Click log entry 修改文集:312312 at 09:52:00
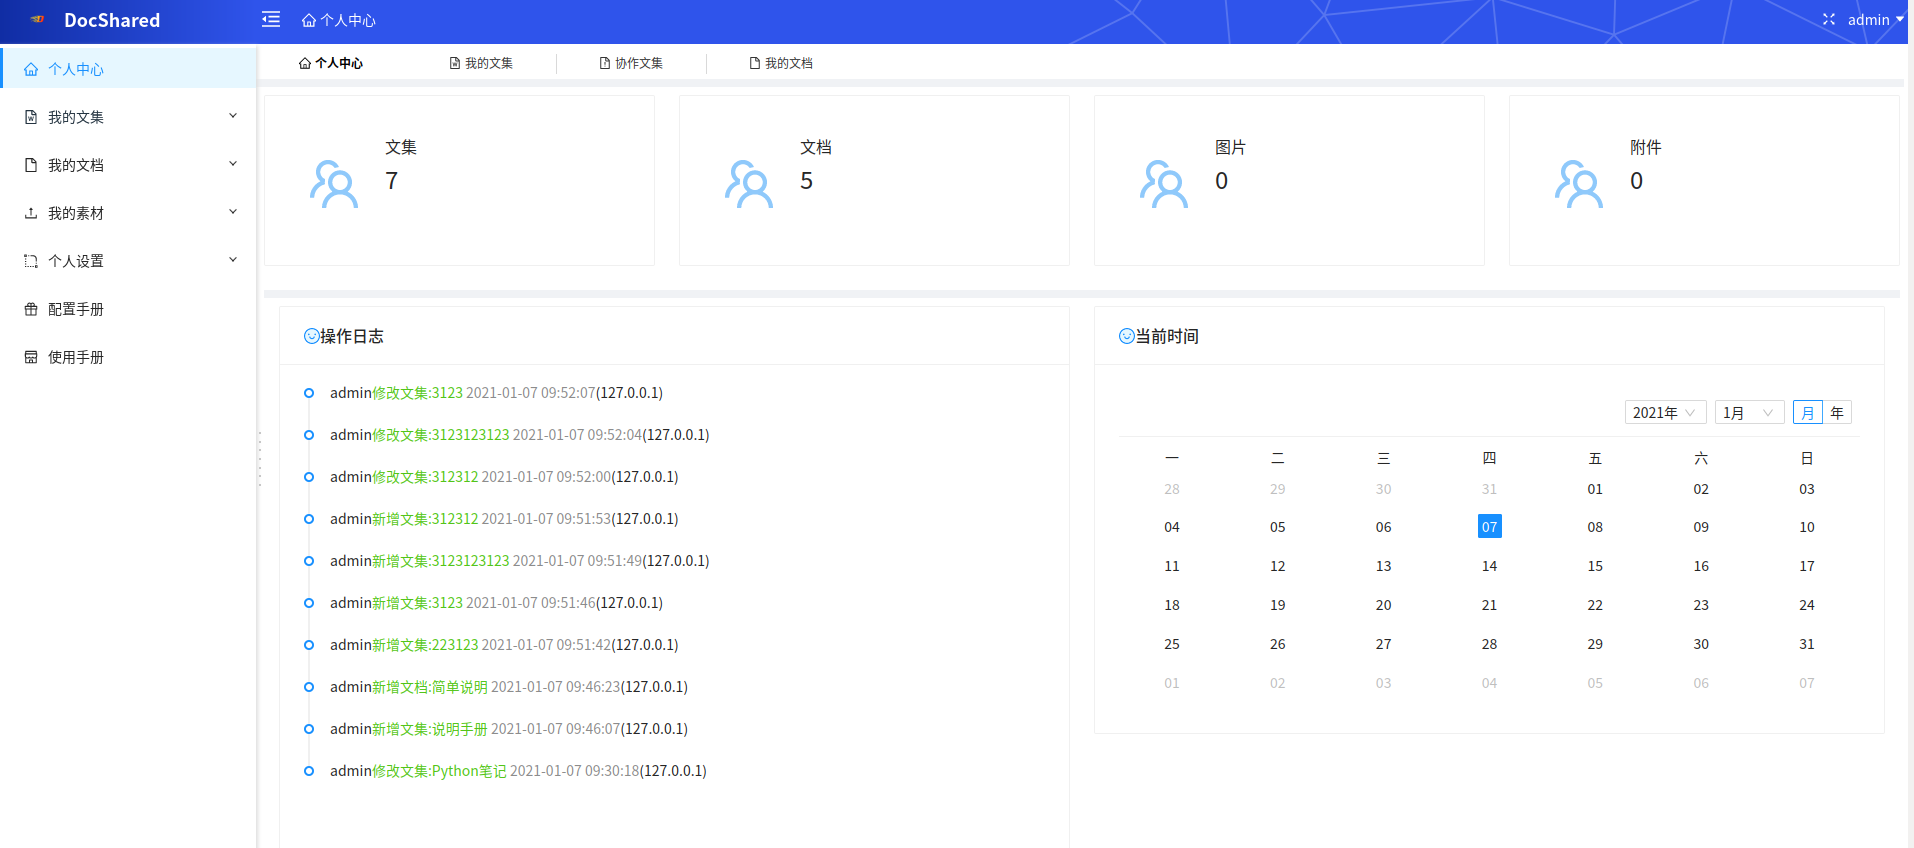The image size is (1914, 848). click(x=504, y=477)
